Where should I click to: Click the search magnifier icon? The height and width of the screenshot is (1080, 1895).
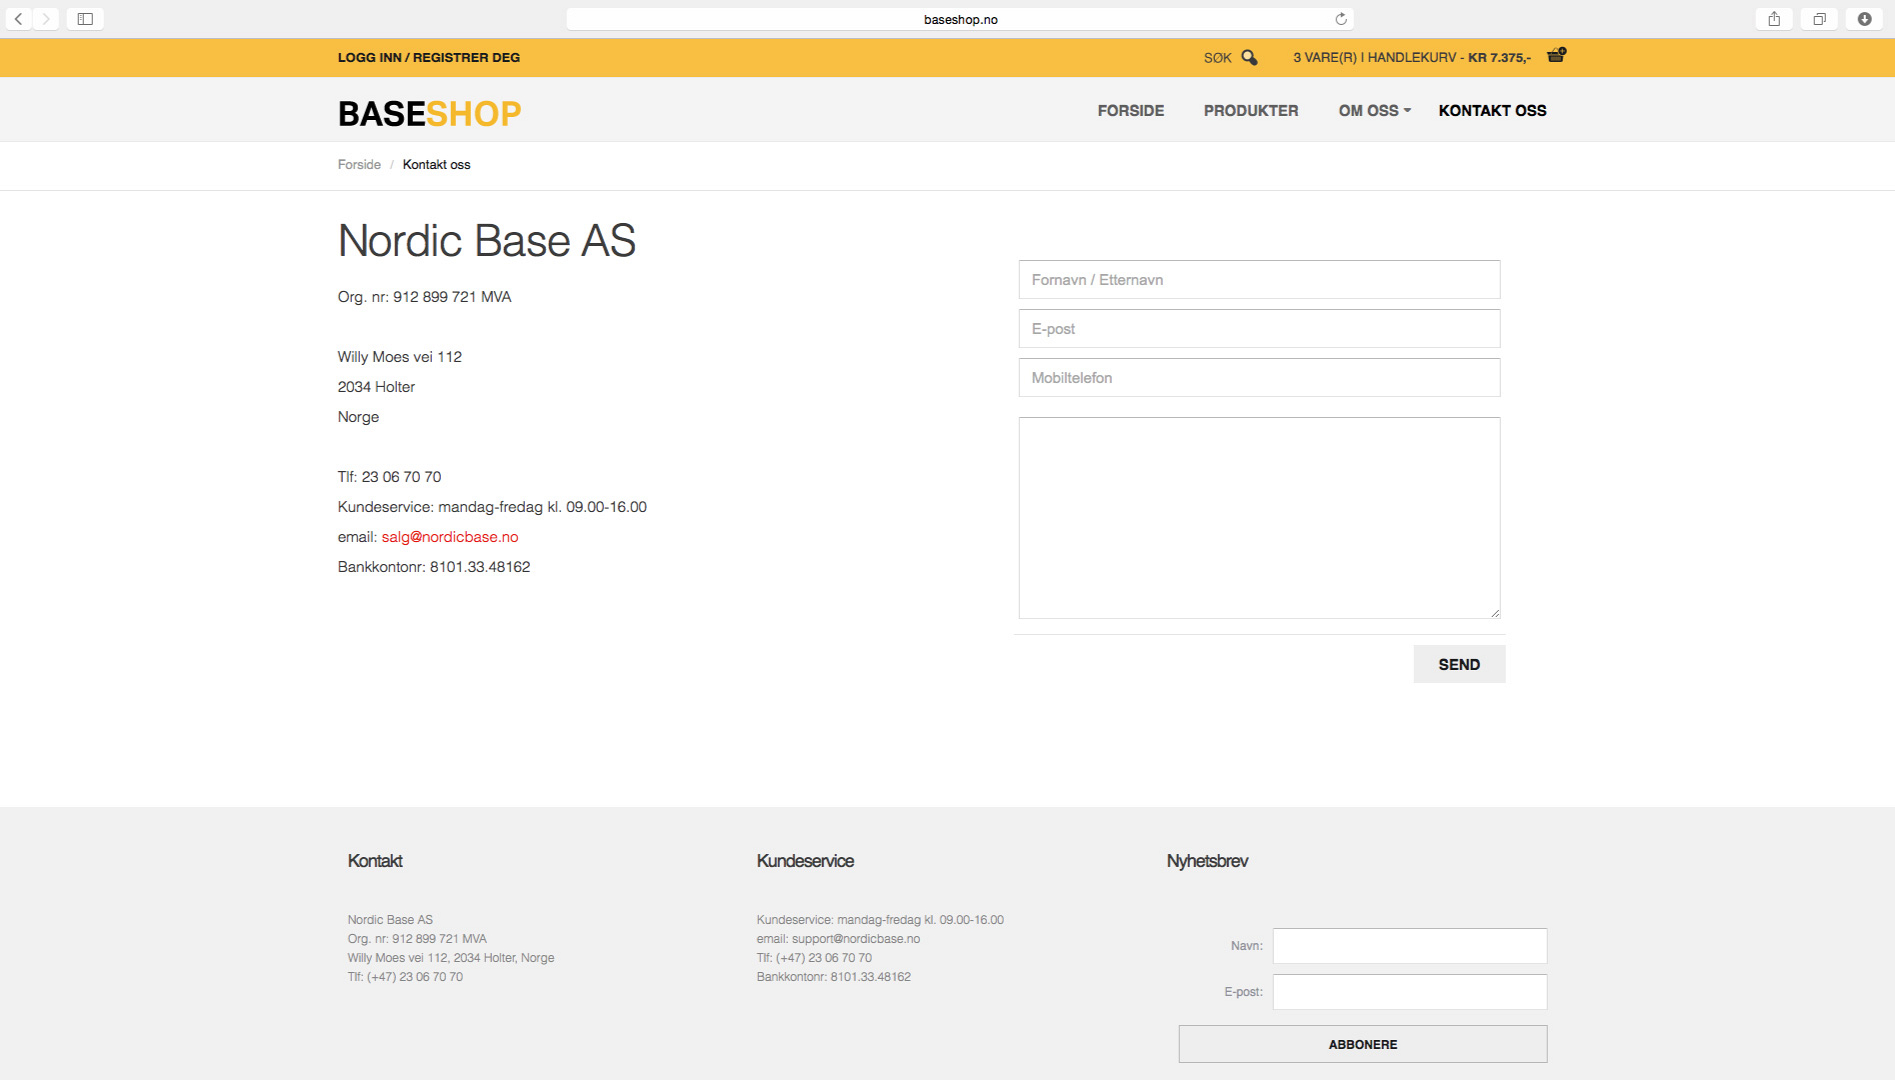click(x=1249, y=58)
